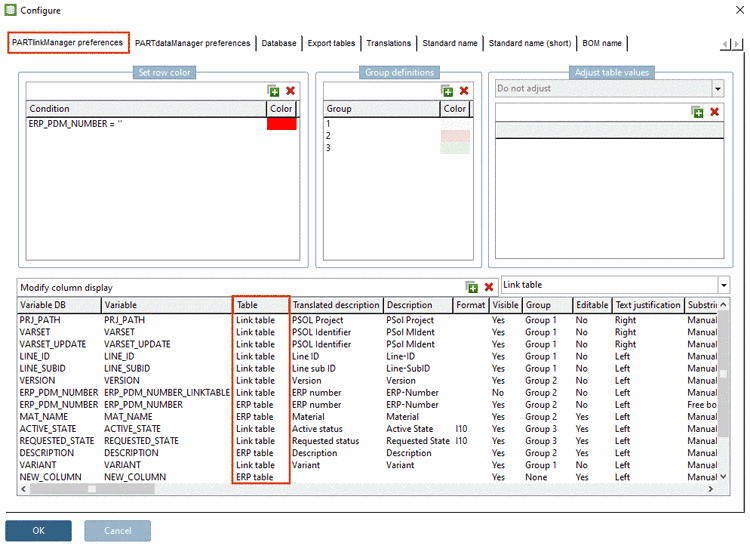
Task: Click the Configure window icon
Action: point(10,10)
